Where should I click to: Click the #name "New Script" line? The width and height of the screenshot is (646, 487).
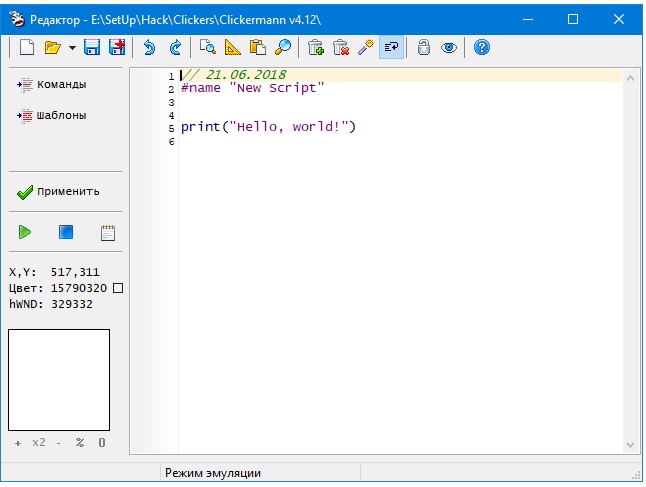pos(253,88)
